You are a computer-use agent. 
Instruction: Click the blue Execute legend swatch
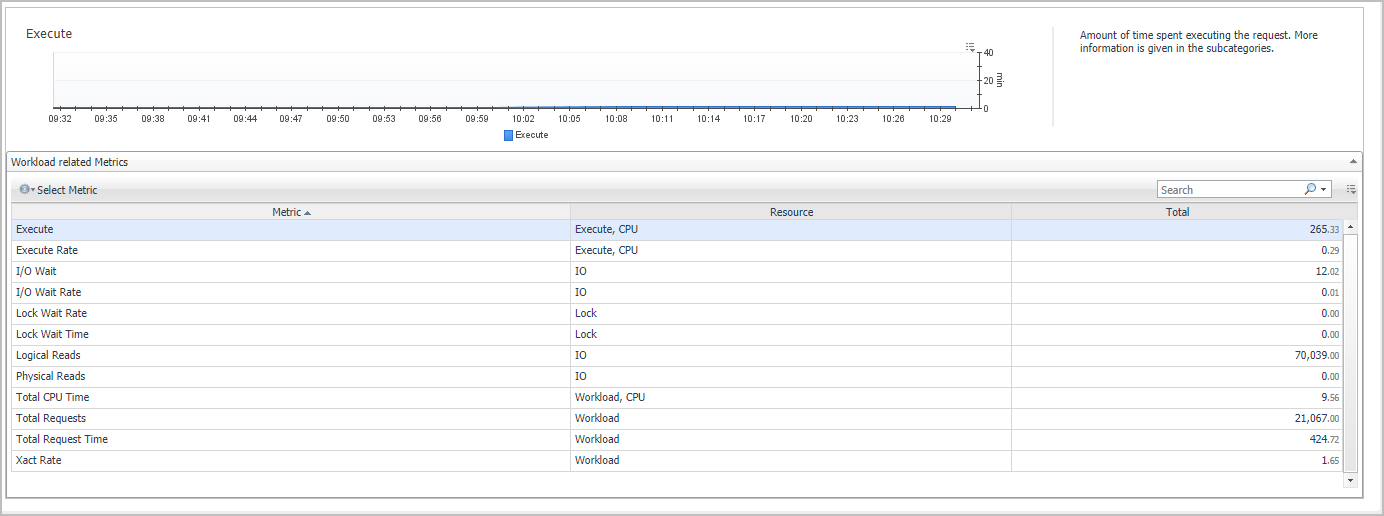(x=508, y=135)
